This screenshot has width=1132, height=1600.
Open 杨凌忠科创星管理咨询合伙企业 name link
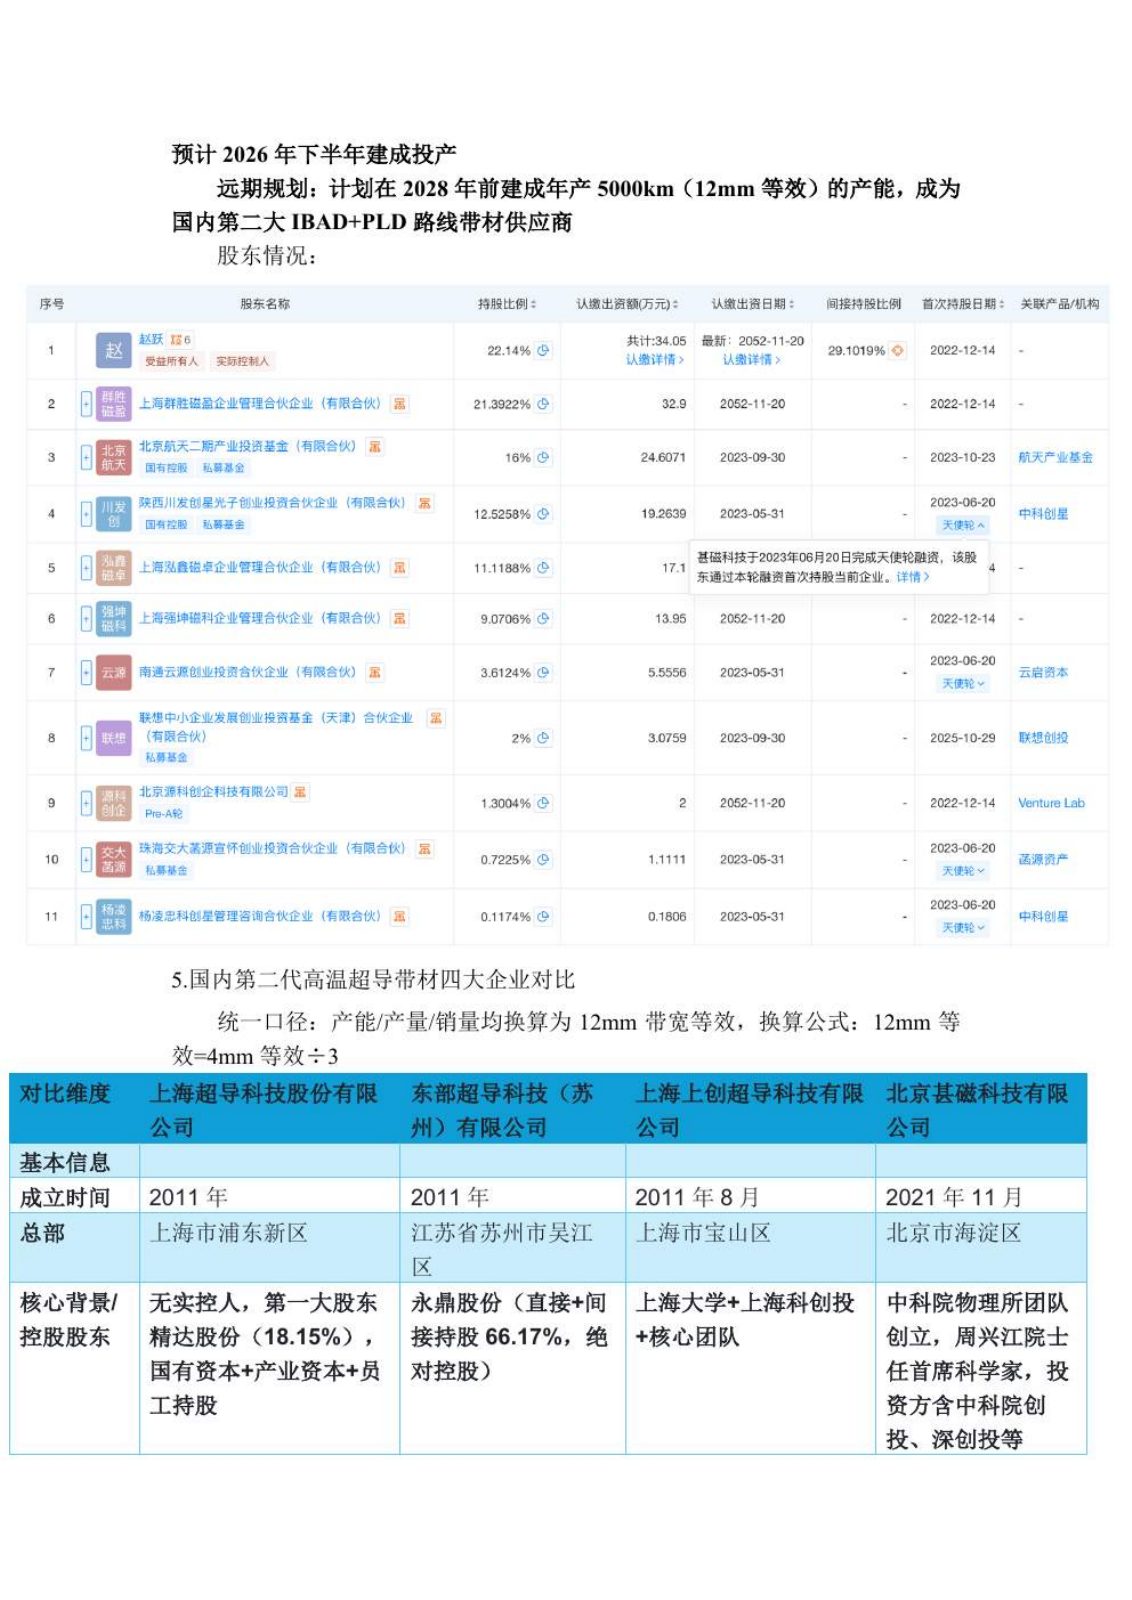point(260,917)
